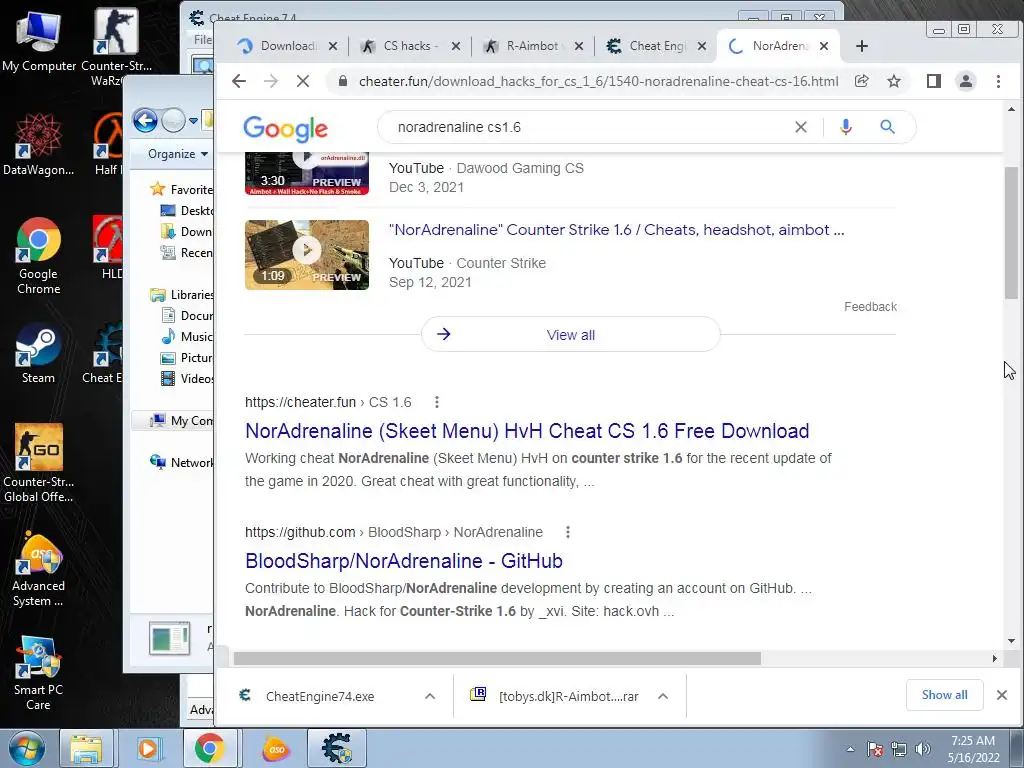Show hidden system tray icons

[850, 749]
